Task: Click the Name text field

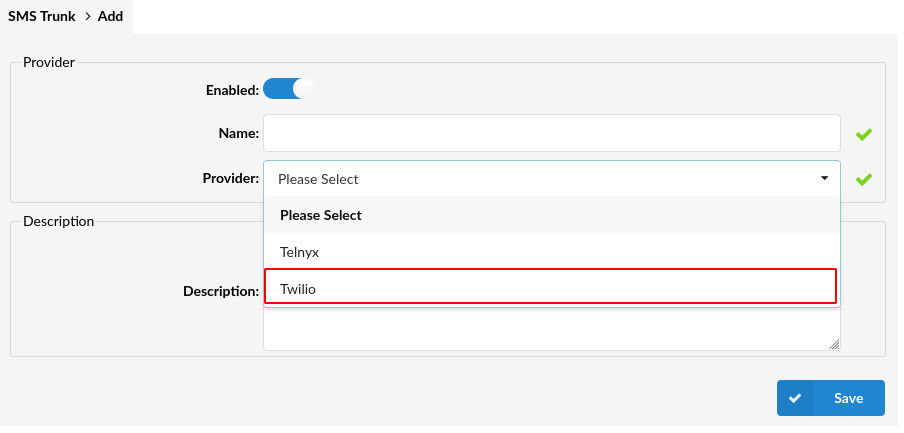Action: pos(551,133)
